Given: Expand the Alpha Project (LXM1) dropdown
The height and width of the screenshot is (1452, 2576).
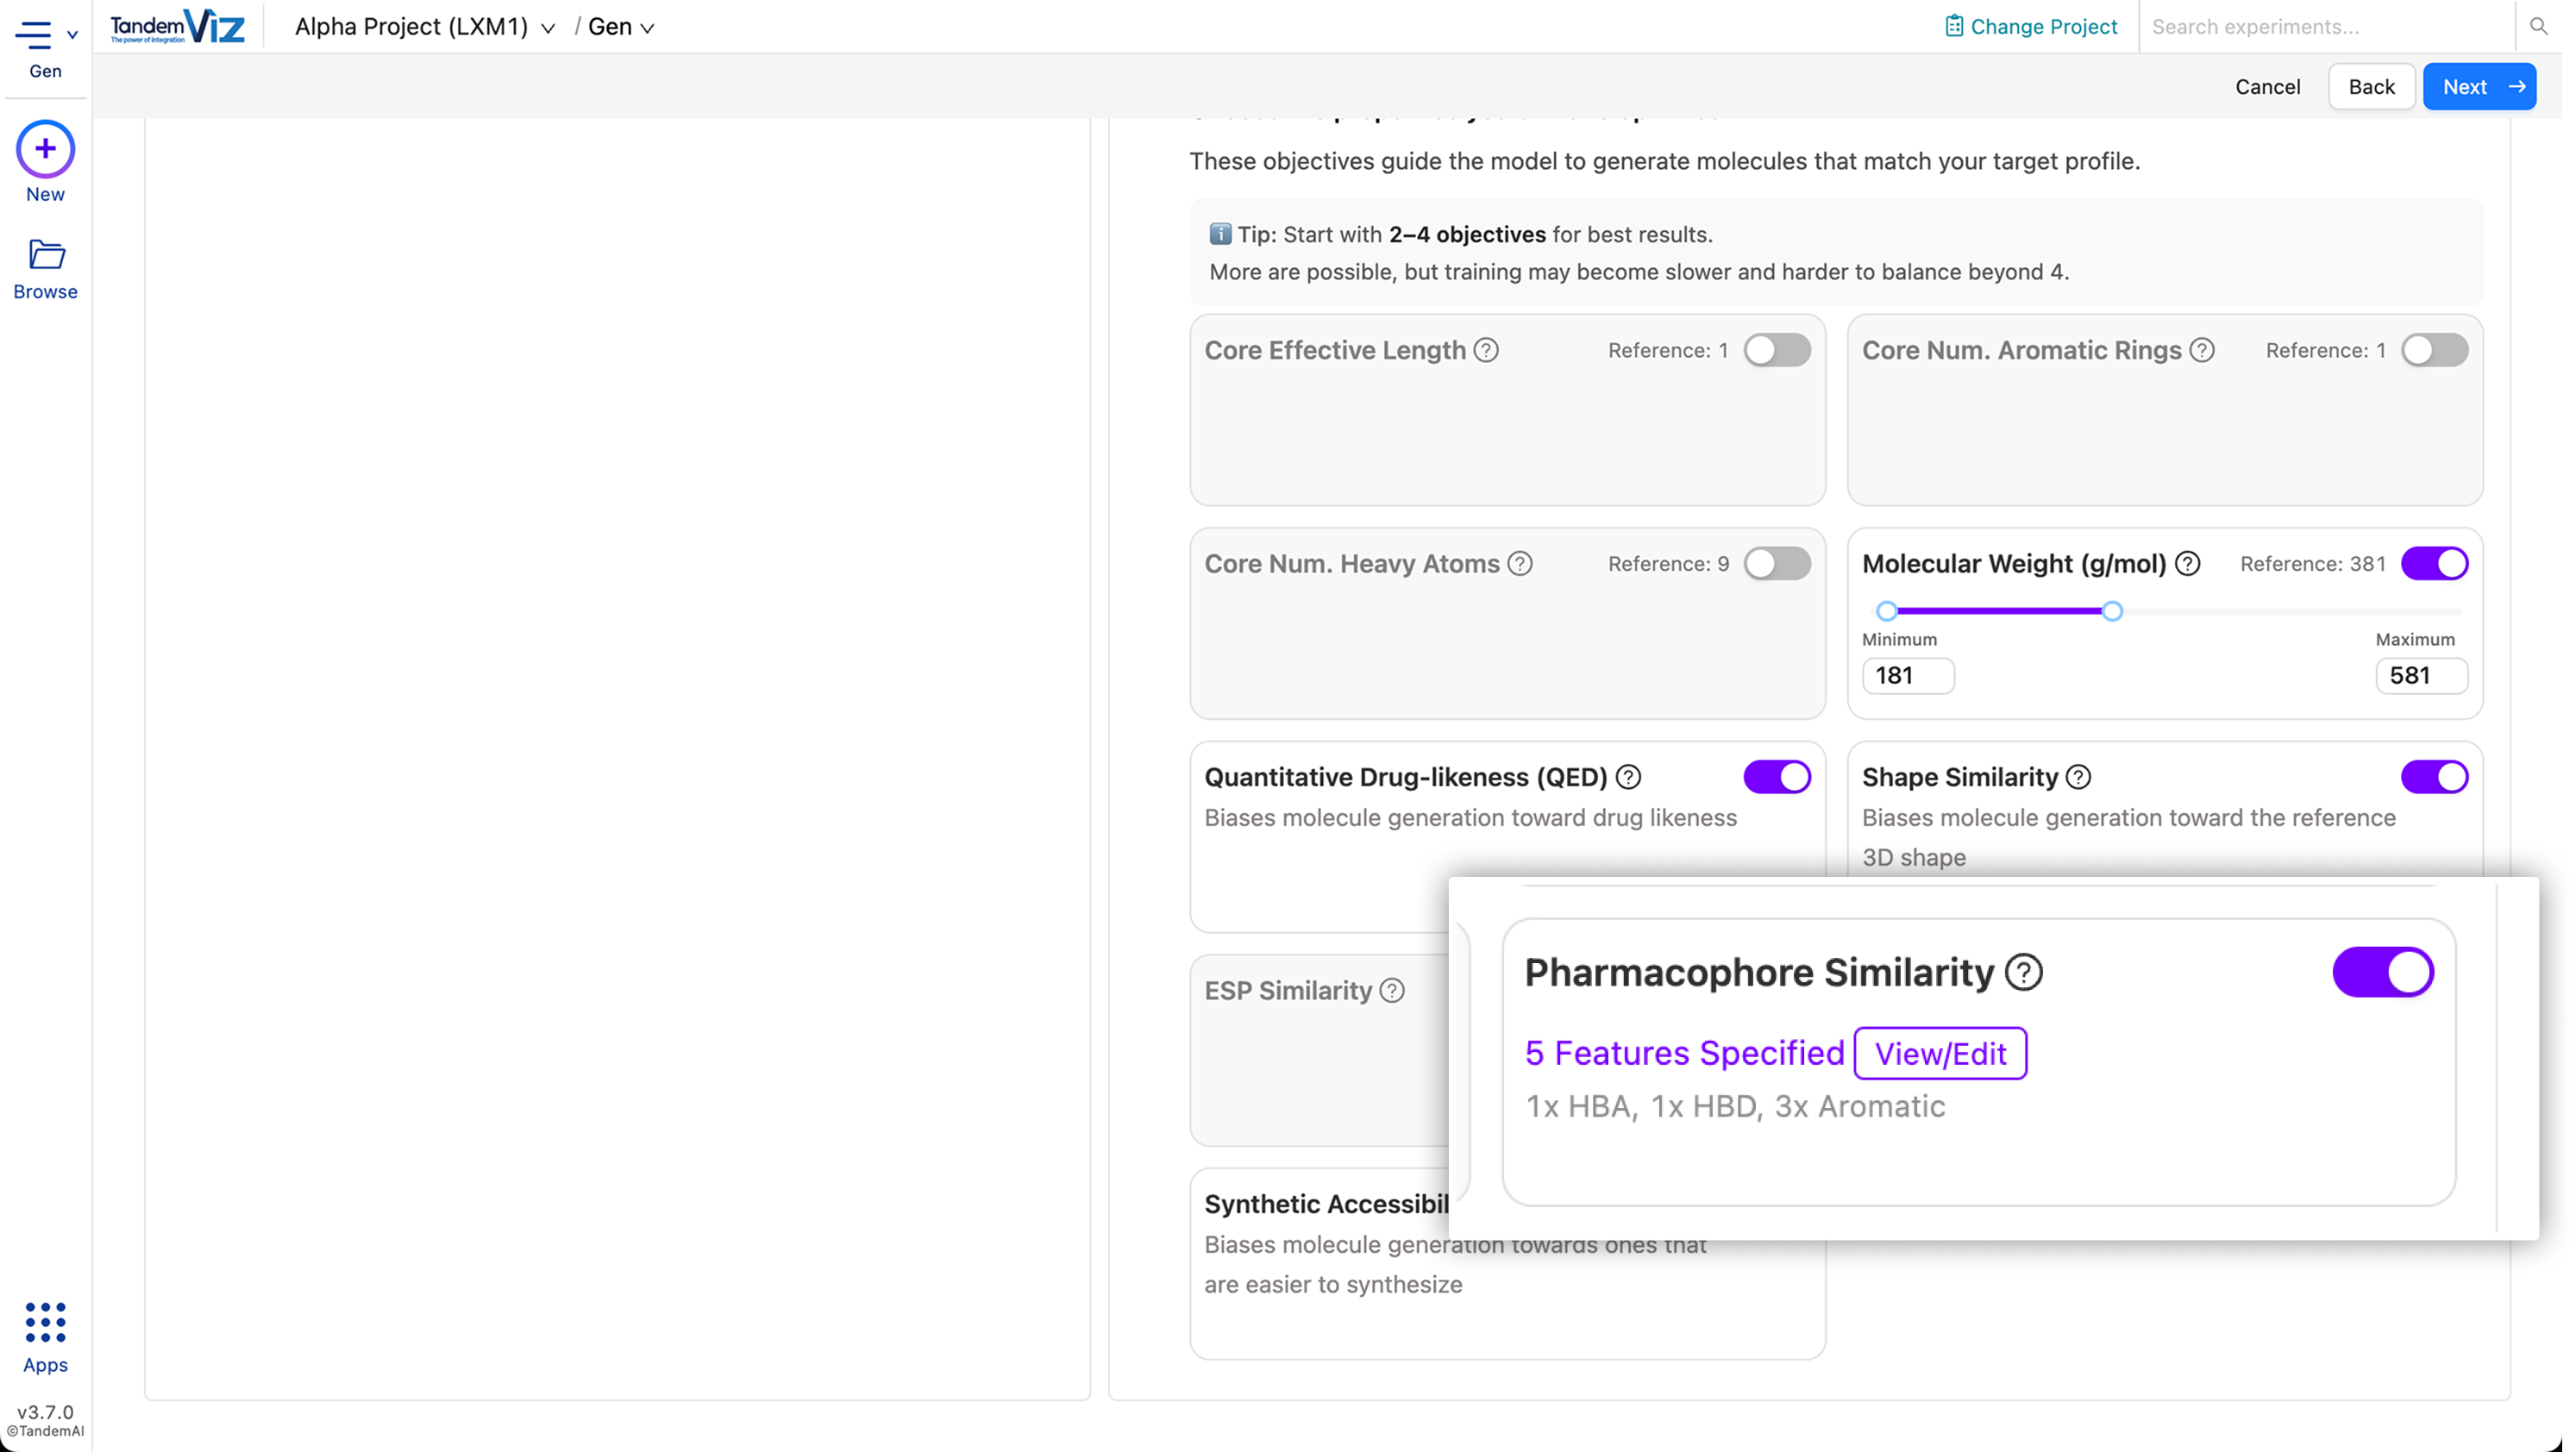Looking at the screenshot, I should point(424,27).
